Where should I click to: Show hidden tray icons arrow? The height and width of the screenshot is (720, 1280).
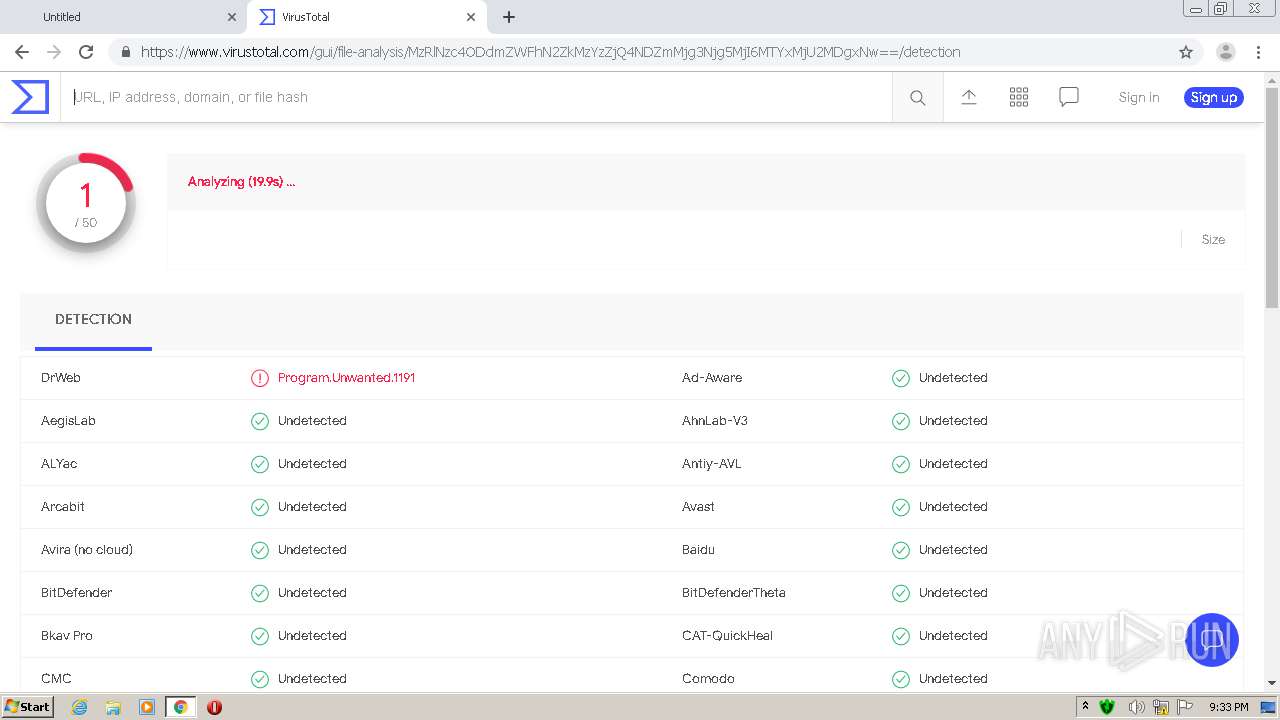click(x=1085, y=707)
